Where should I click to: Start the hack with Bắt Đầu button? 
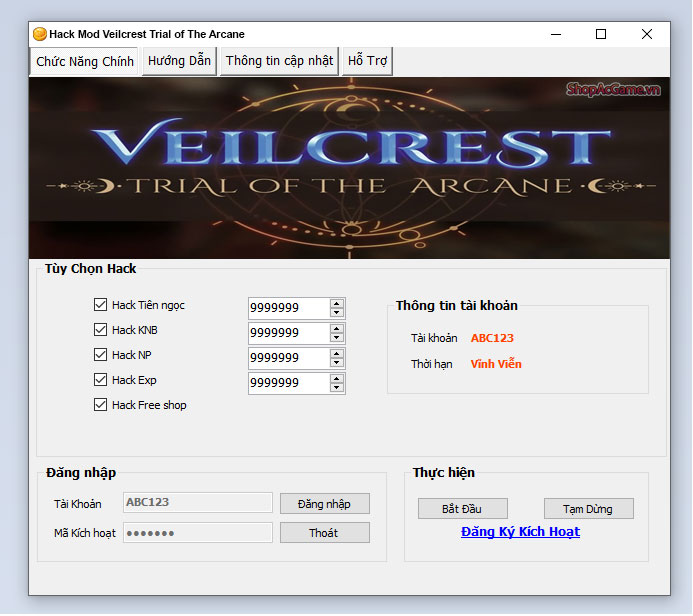pos(462,509)
